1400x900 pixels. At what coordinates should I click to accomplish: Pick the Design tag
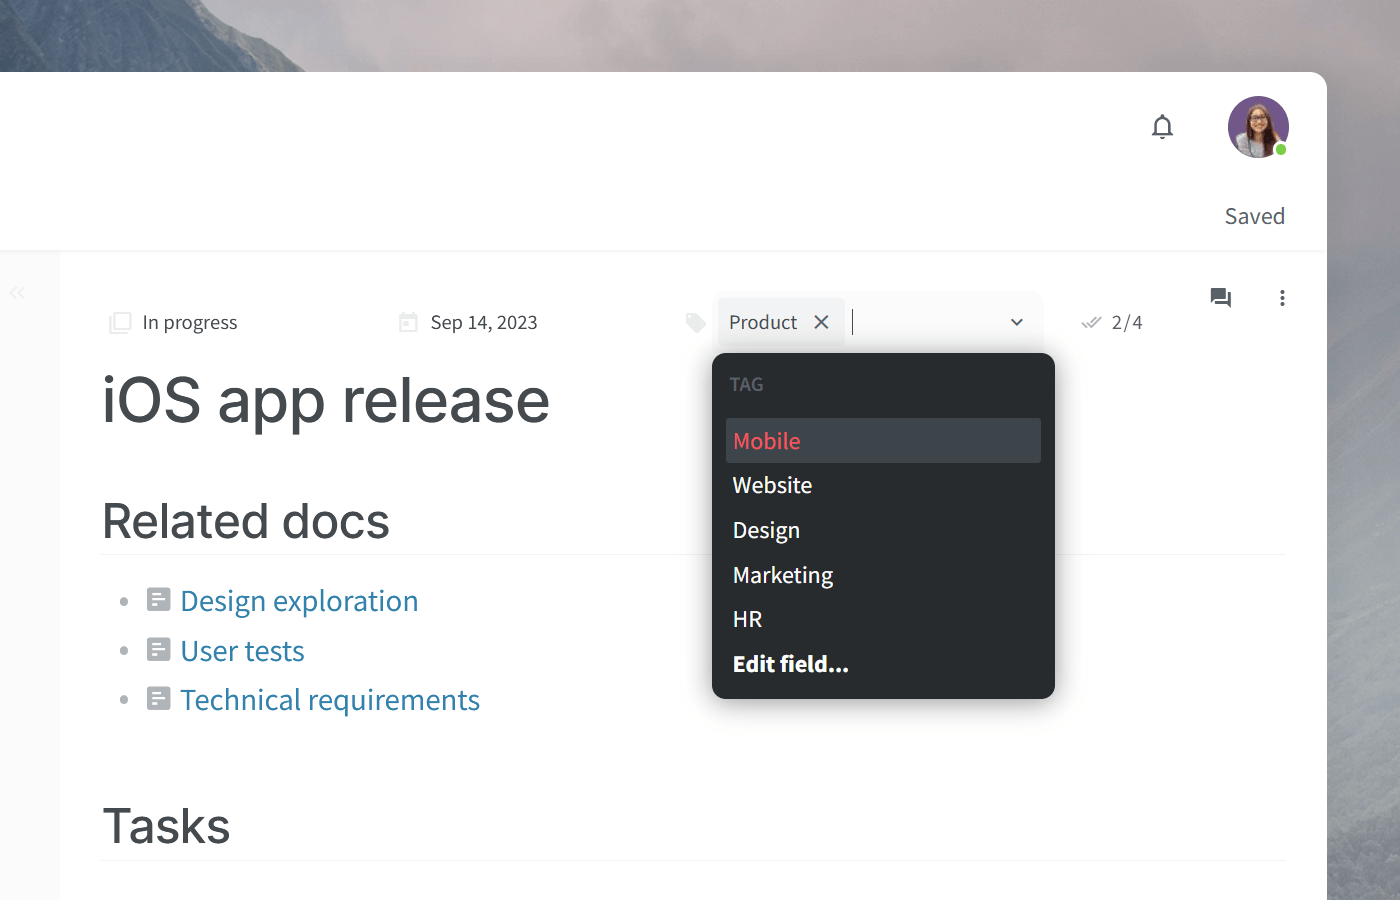tap(766, 531)
